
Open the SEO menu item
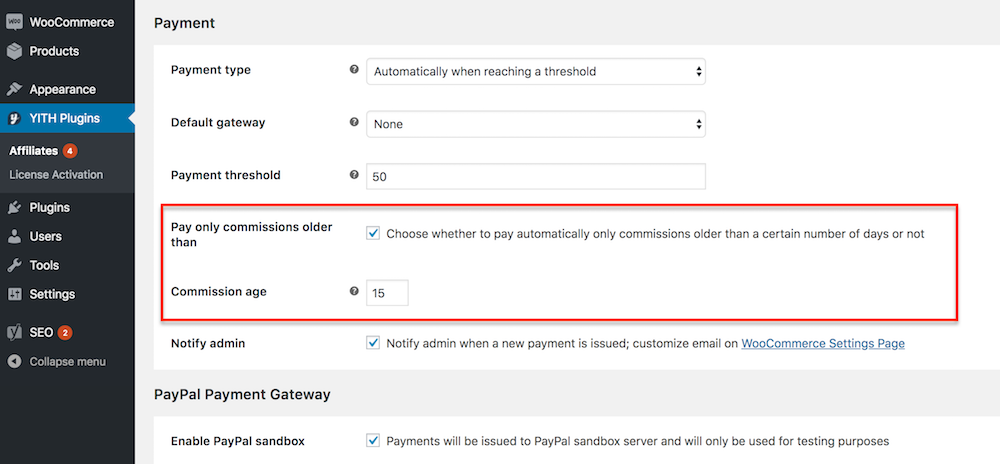pos(42,332)
